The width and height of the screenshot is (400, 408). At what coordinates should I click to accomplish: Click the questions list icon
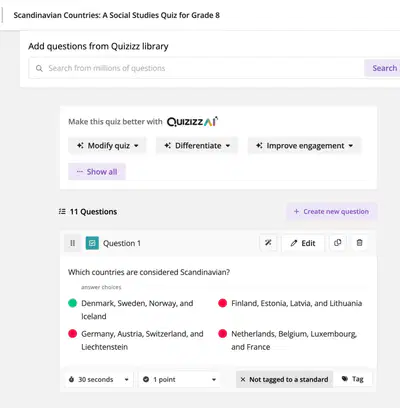62,211
